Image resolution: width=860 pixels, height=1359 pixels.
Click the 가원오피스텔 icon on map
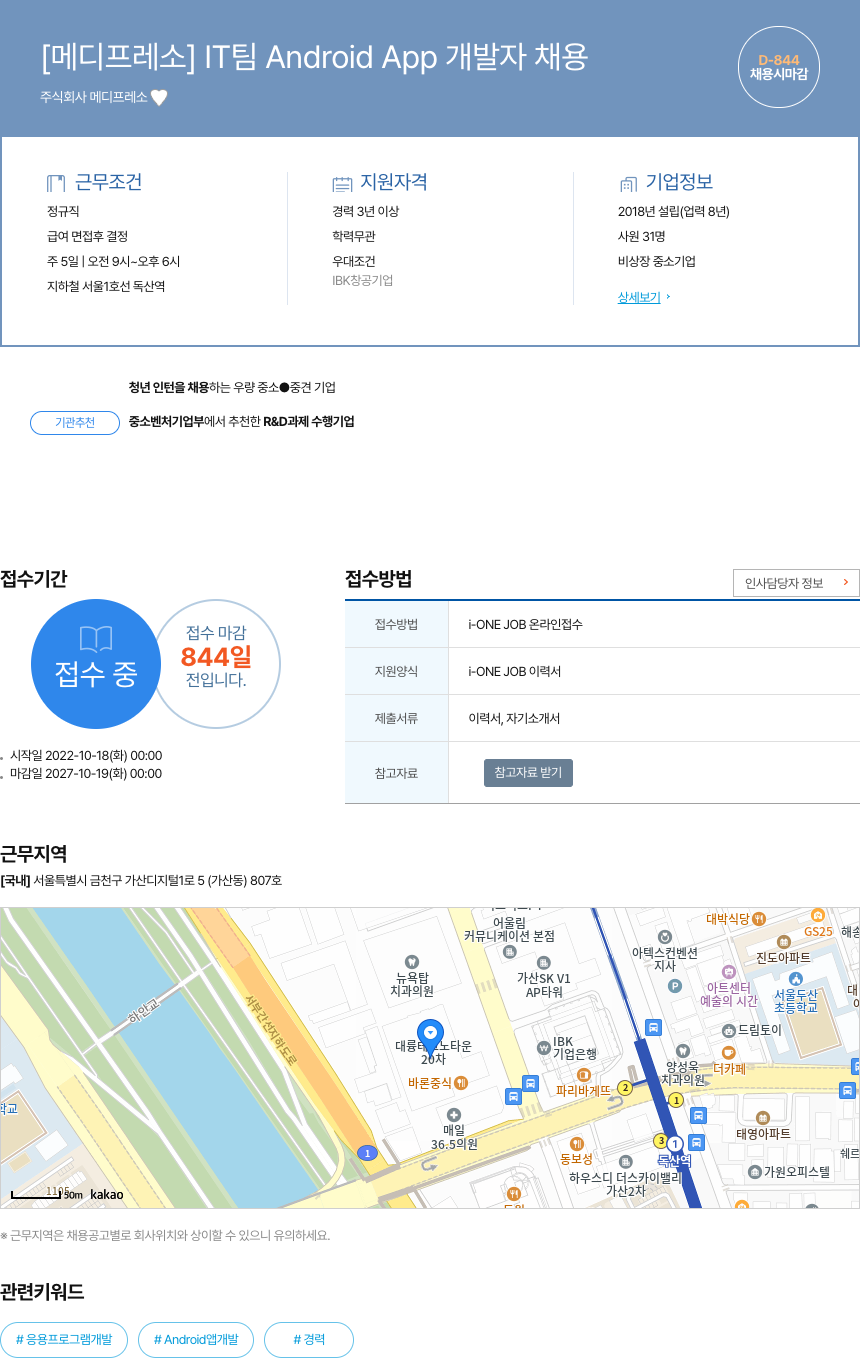(755, 1171)
